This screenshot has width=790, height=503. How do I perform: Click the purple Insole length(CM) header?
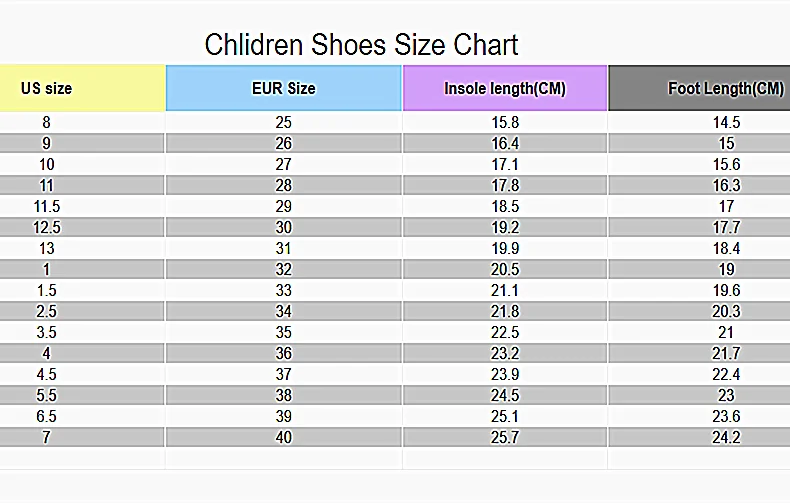[505, 88]
